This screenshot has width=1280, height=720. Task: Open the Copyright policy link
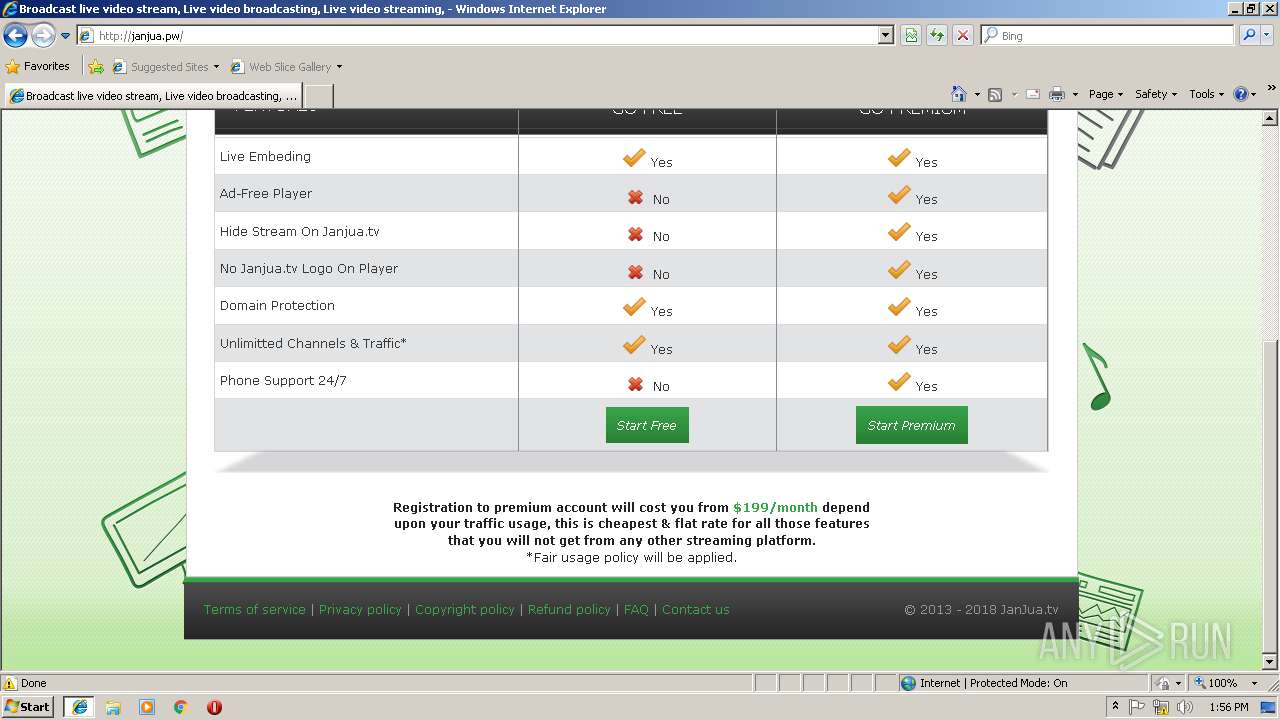tap(465, 609)
